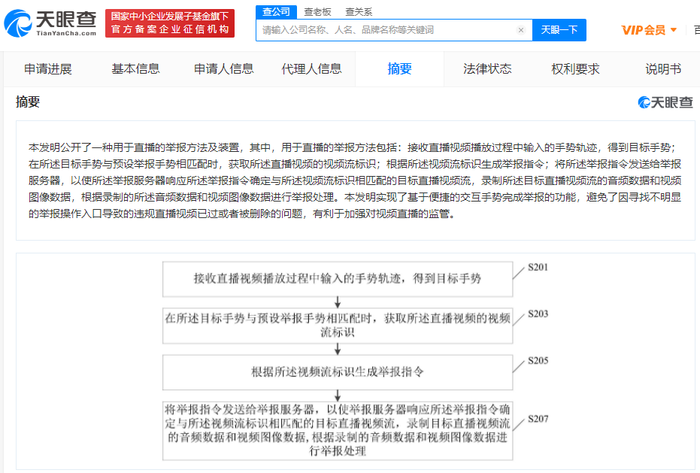
Task: Go to the 权利要求 section tab
Action: [575, 69]
